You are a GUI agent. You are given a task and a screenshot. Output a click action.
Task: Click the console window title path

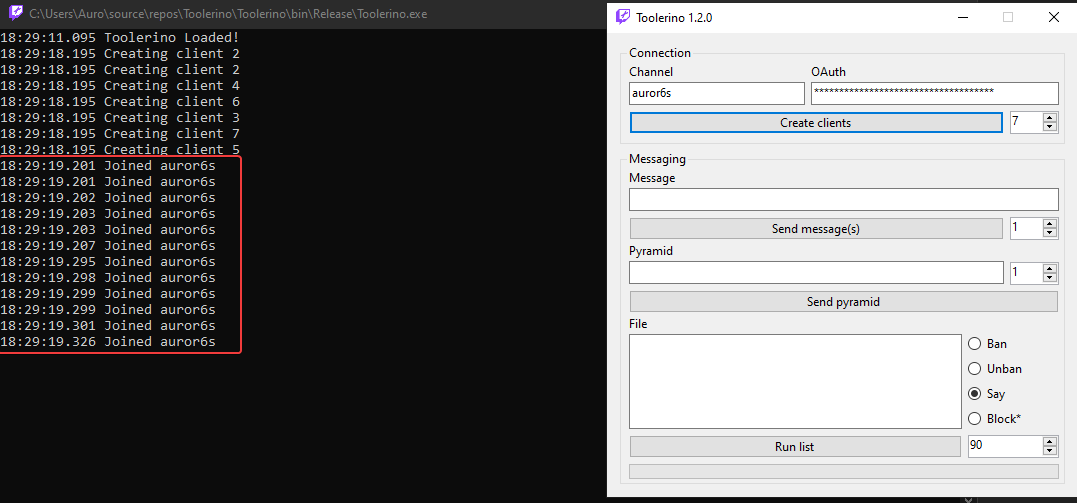[x=228, y=14]
